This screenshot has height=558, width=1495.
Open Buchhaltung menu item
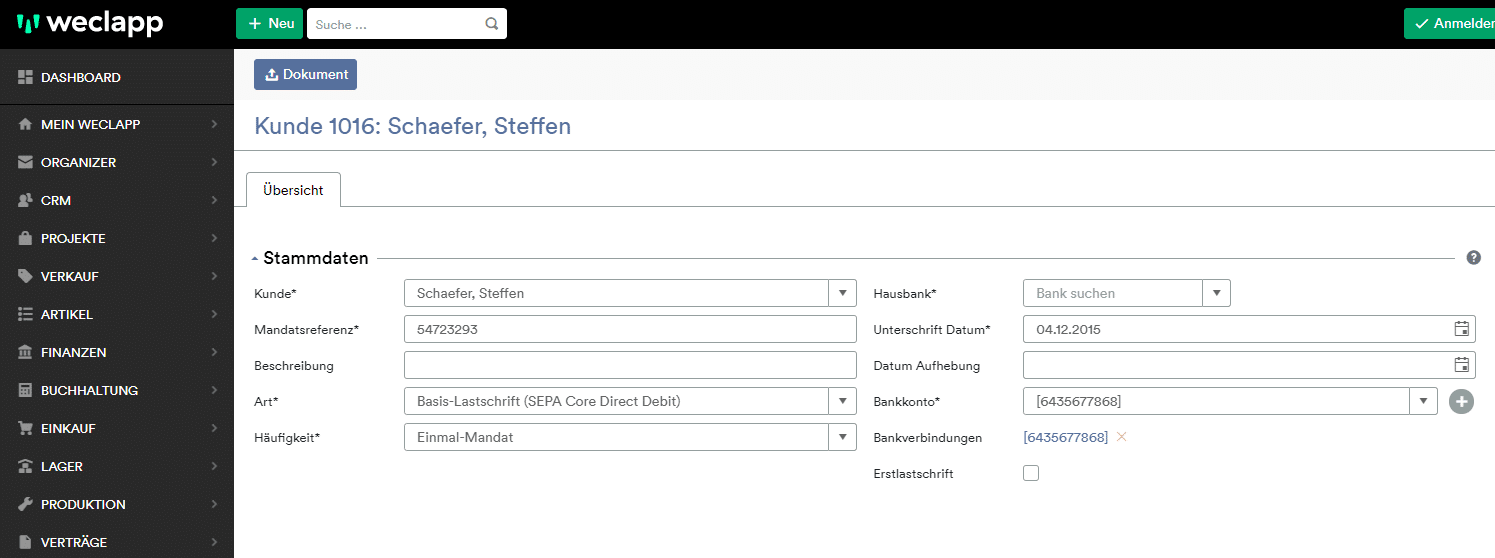pos(117,391)
